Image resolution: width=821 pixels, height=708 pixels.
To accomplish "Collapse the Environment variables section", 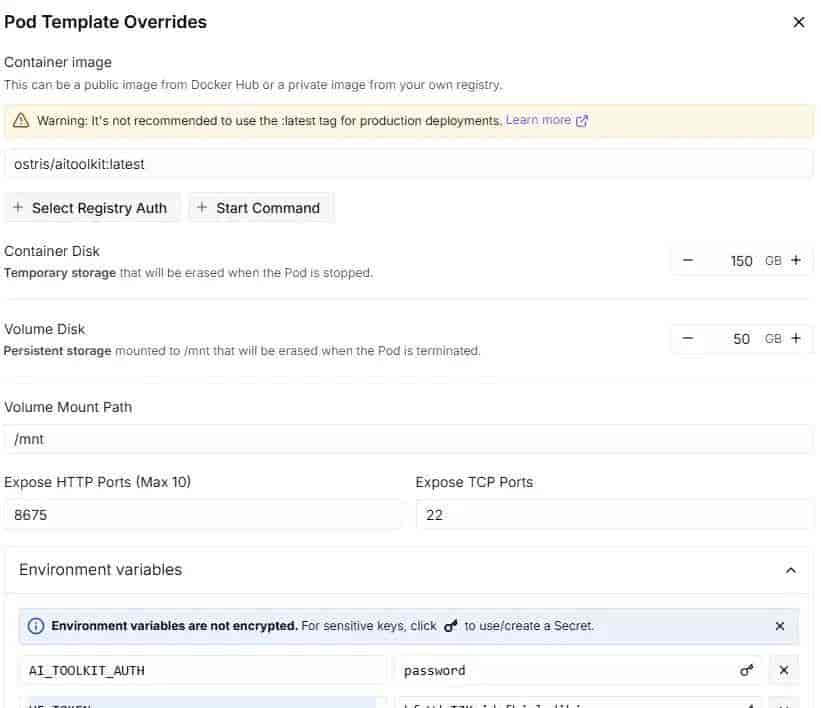I will point(790,570).
